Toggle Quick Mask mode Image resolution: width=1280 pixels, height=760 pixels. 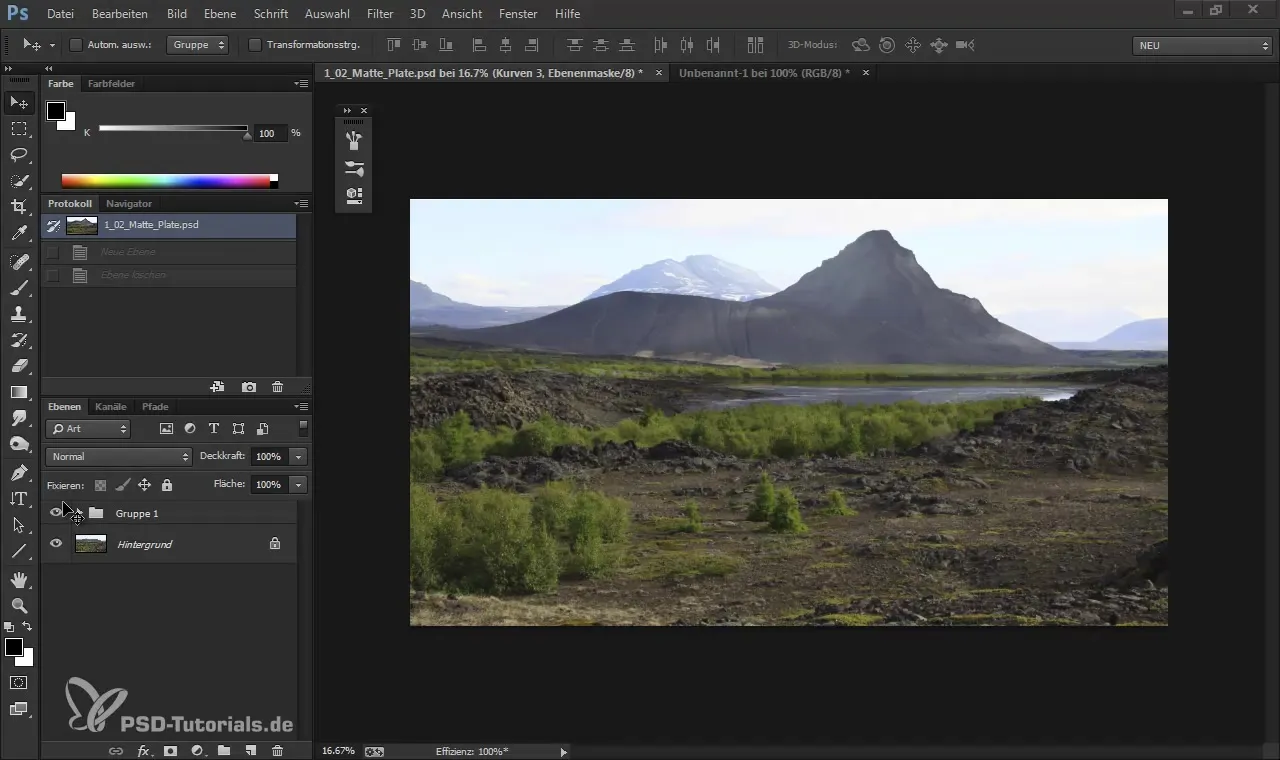pos(19,682)
